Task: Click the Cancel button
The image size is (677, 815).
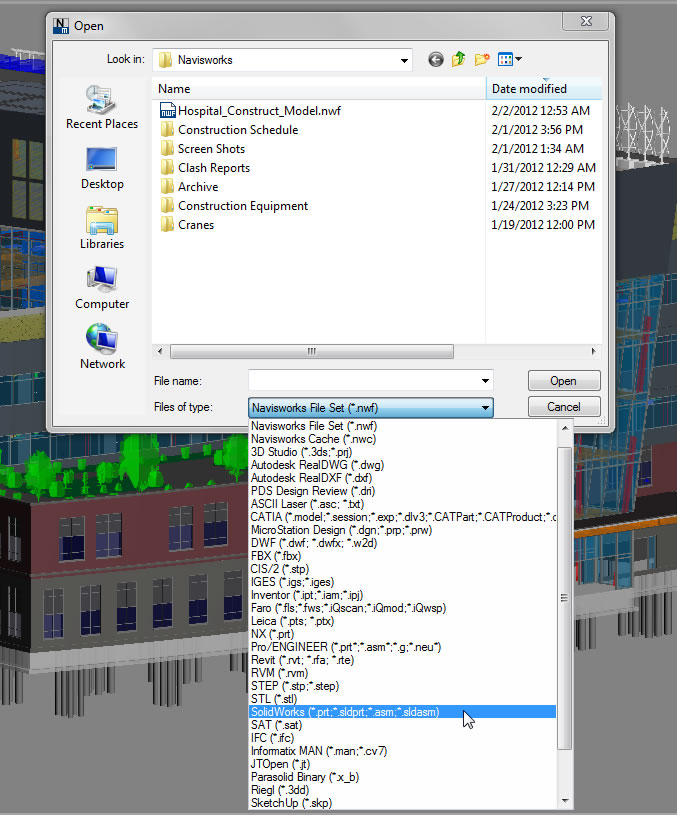Action: coord(564,407)
